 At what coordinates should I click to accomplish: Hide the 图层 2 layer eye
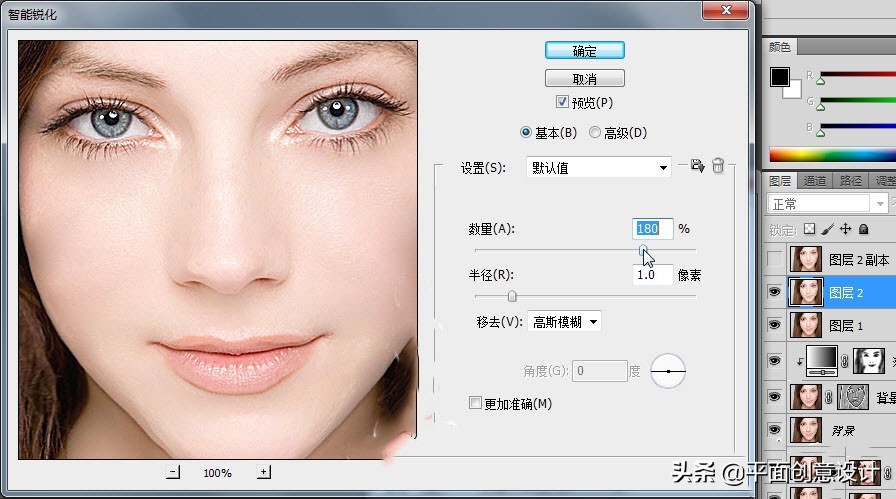[774, 292]
